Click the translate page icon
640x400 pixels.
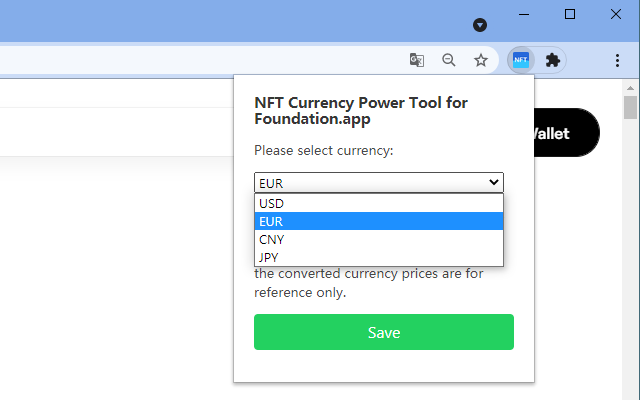point(417,60)
